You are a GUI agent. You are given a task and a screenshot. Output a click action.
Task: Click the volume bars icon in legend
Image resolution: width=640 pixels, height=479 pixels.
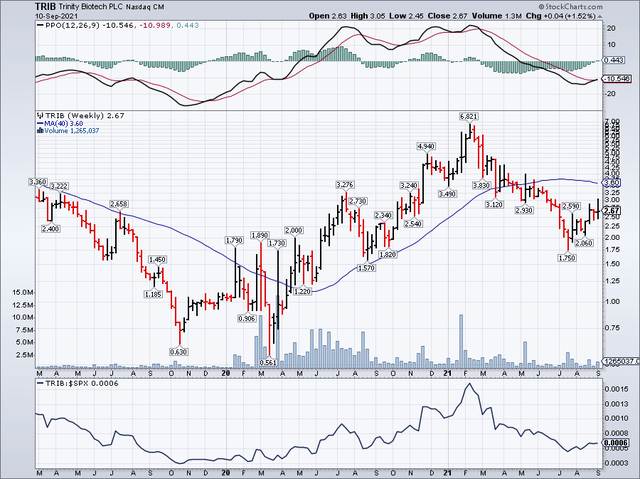tap(40, 131)
